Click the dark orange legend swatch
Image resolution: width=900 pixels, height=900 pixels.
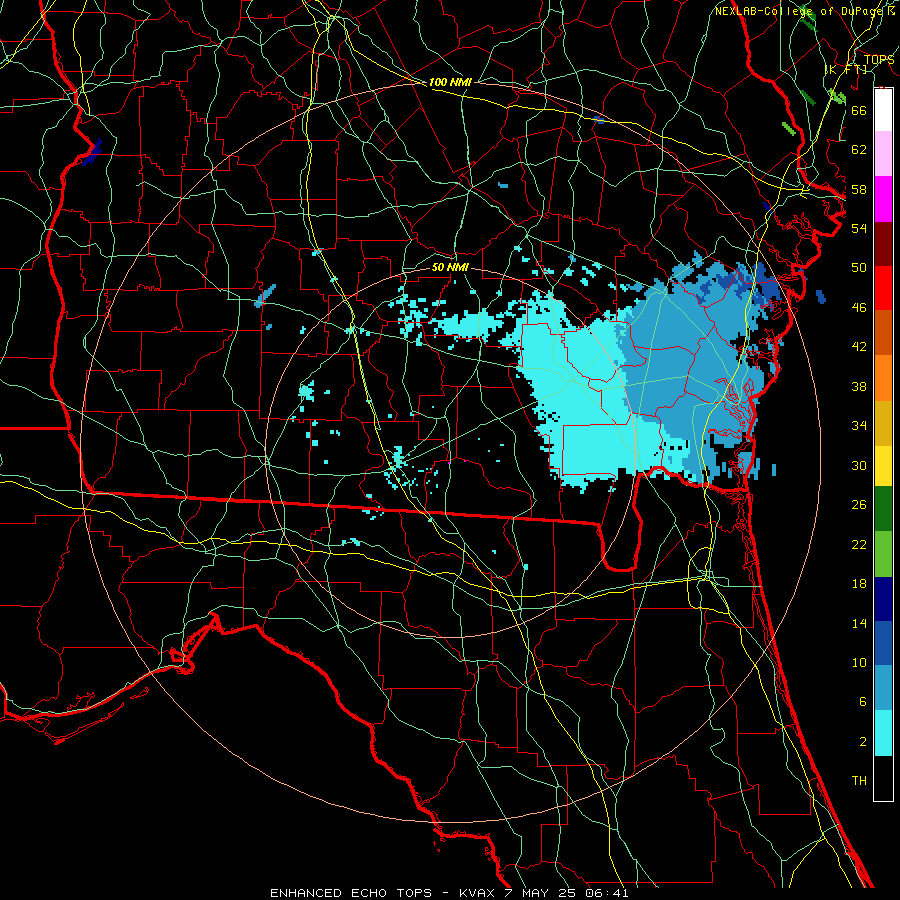[883, 332]
